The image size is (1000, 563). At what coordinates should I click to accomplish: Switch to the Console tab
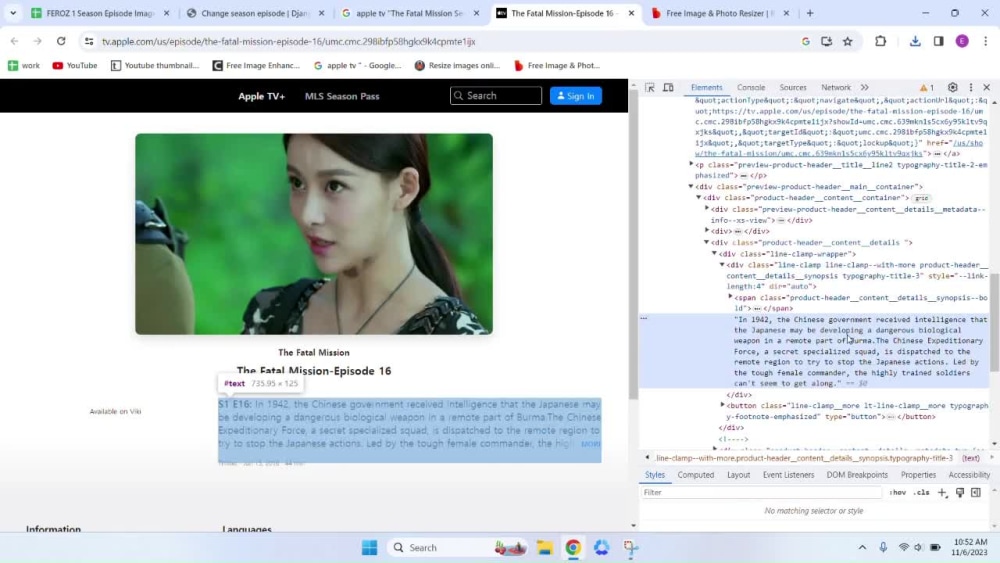click(751, 87)
